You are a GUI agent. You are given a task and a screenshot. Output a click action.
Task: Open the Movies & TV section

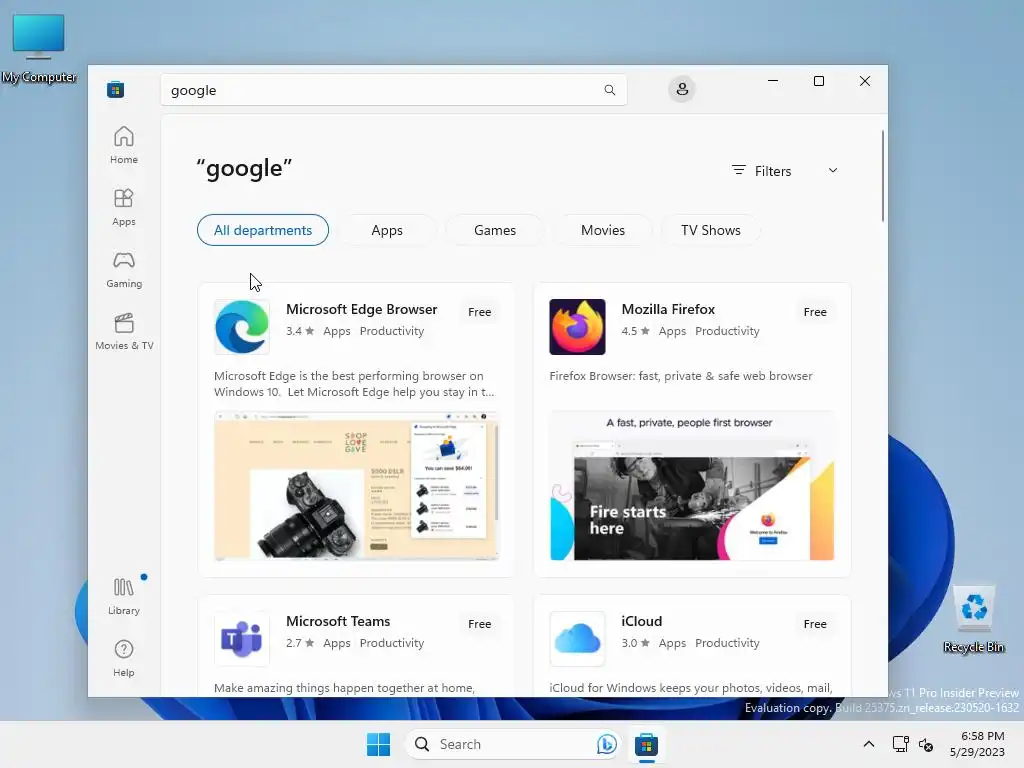(124, 331)
